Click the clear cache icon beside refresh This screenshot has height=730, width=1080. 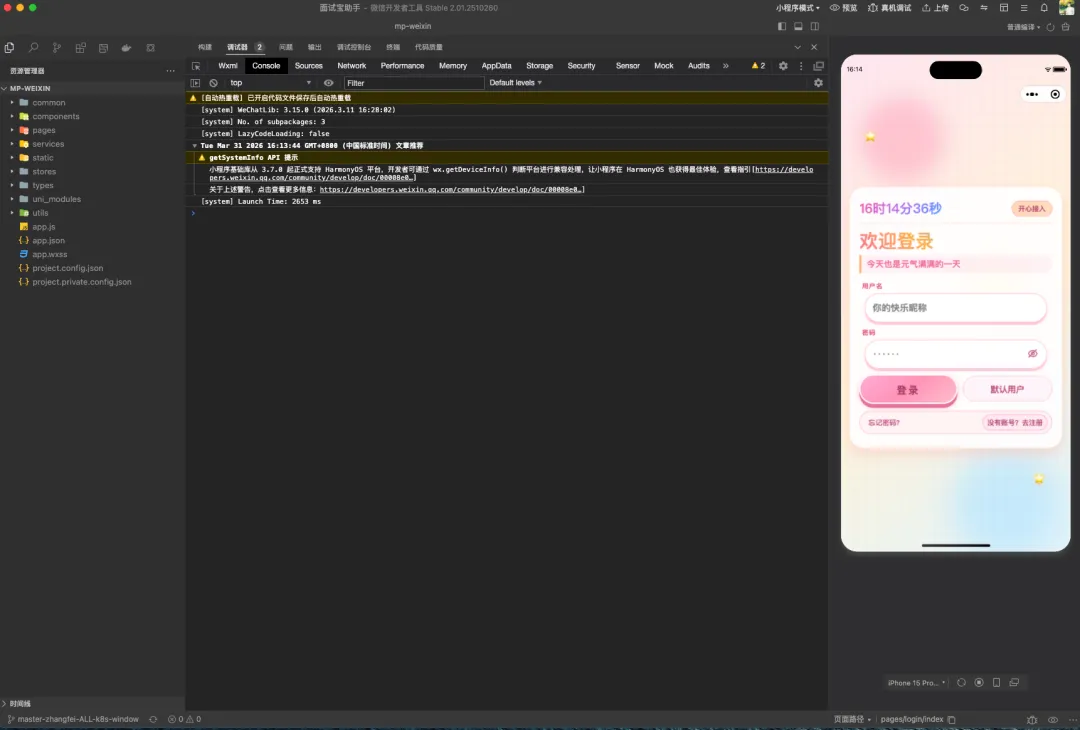(1066, 27)
